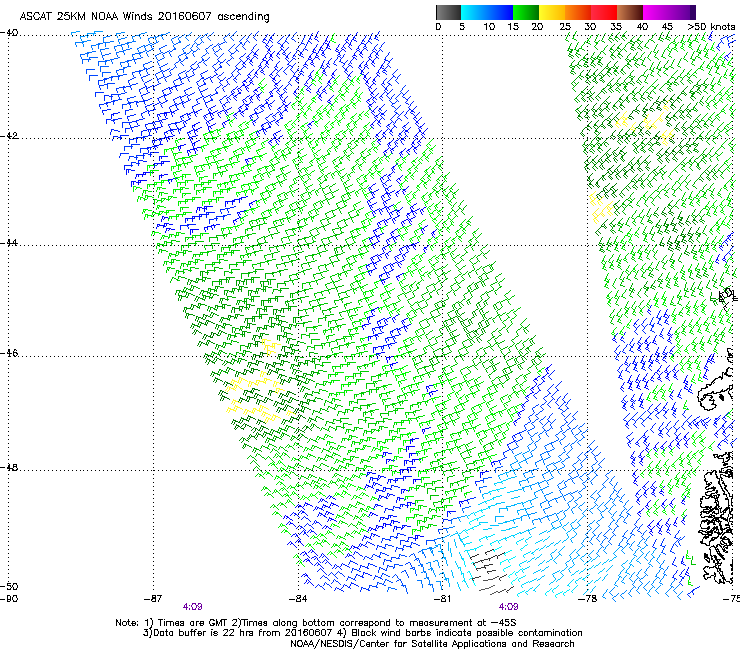Click the title 'ASCAT 25KM NOAA Winds 20160607 ascending'
740x650 pixels.
[144, 16]
